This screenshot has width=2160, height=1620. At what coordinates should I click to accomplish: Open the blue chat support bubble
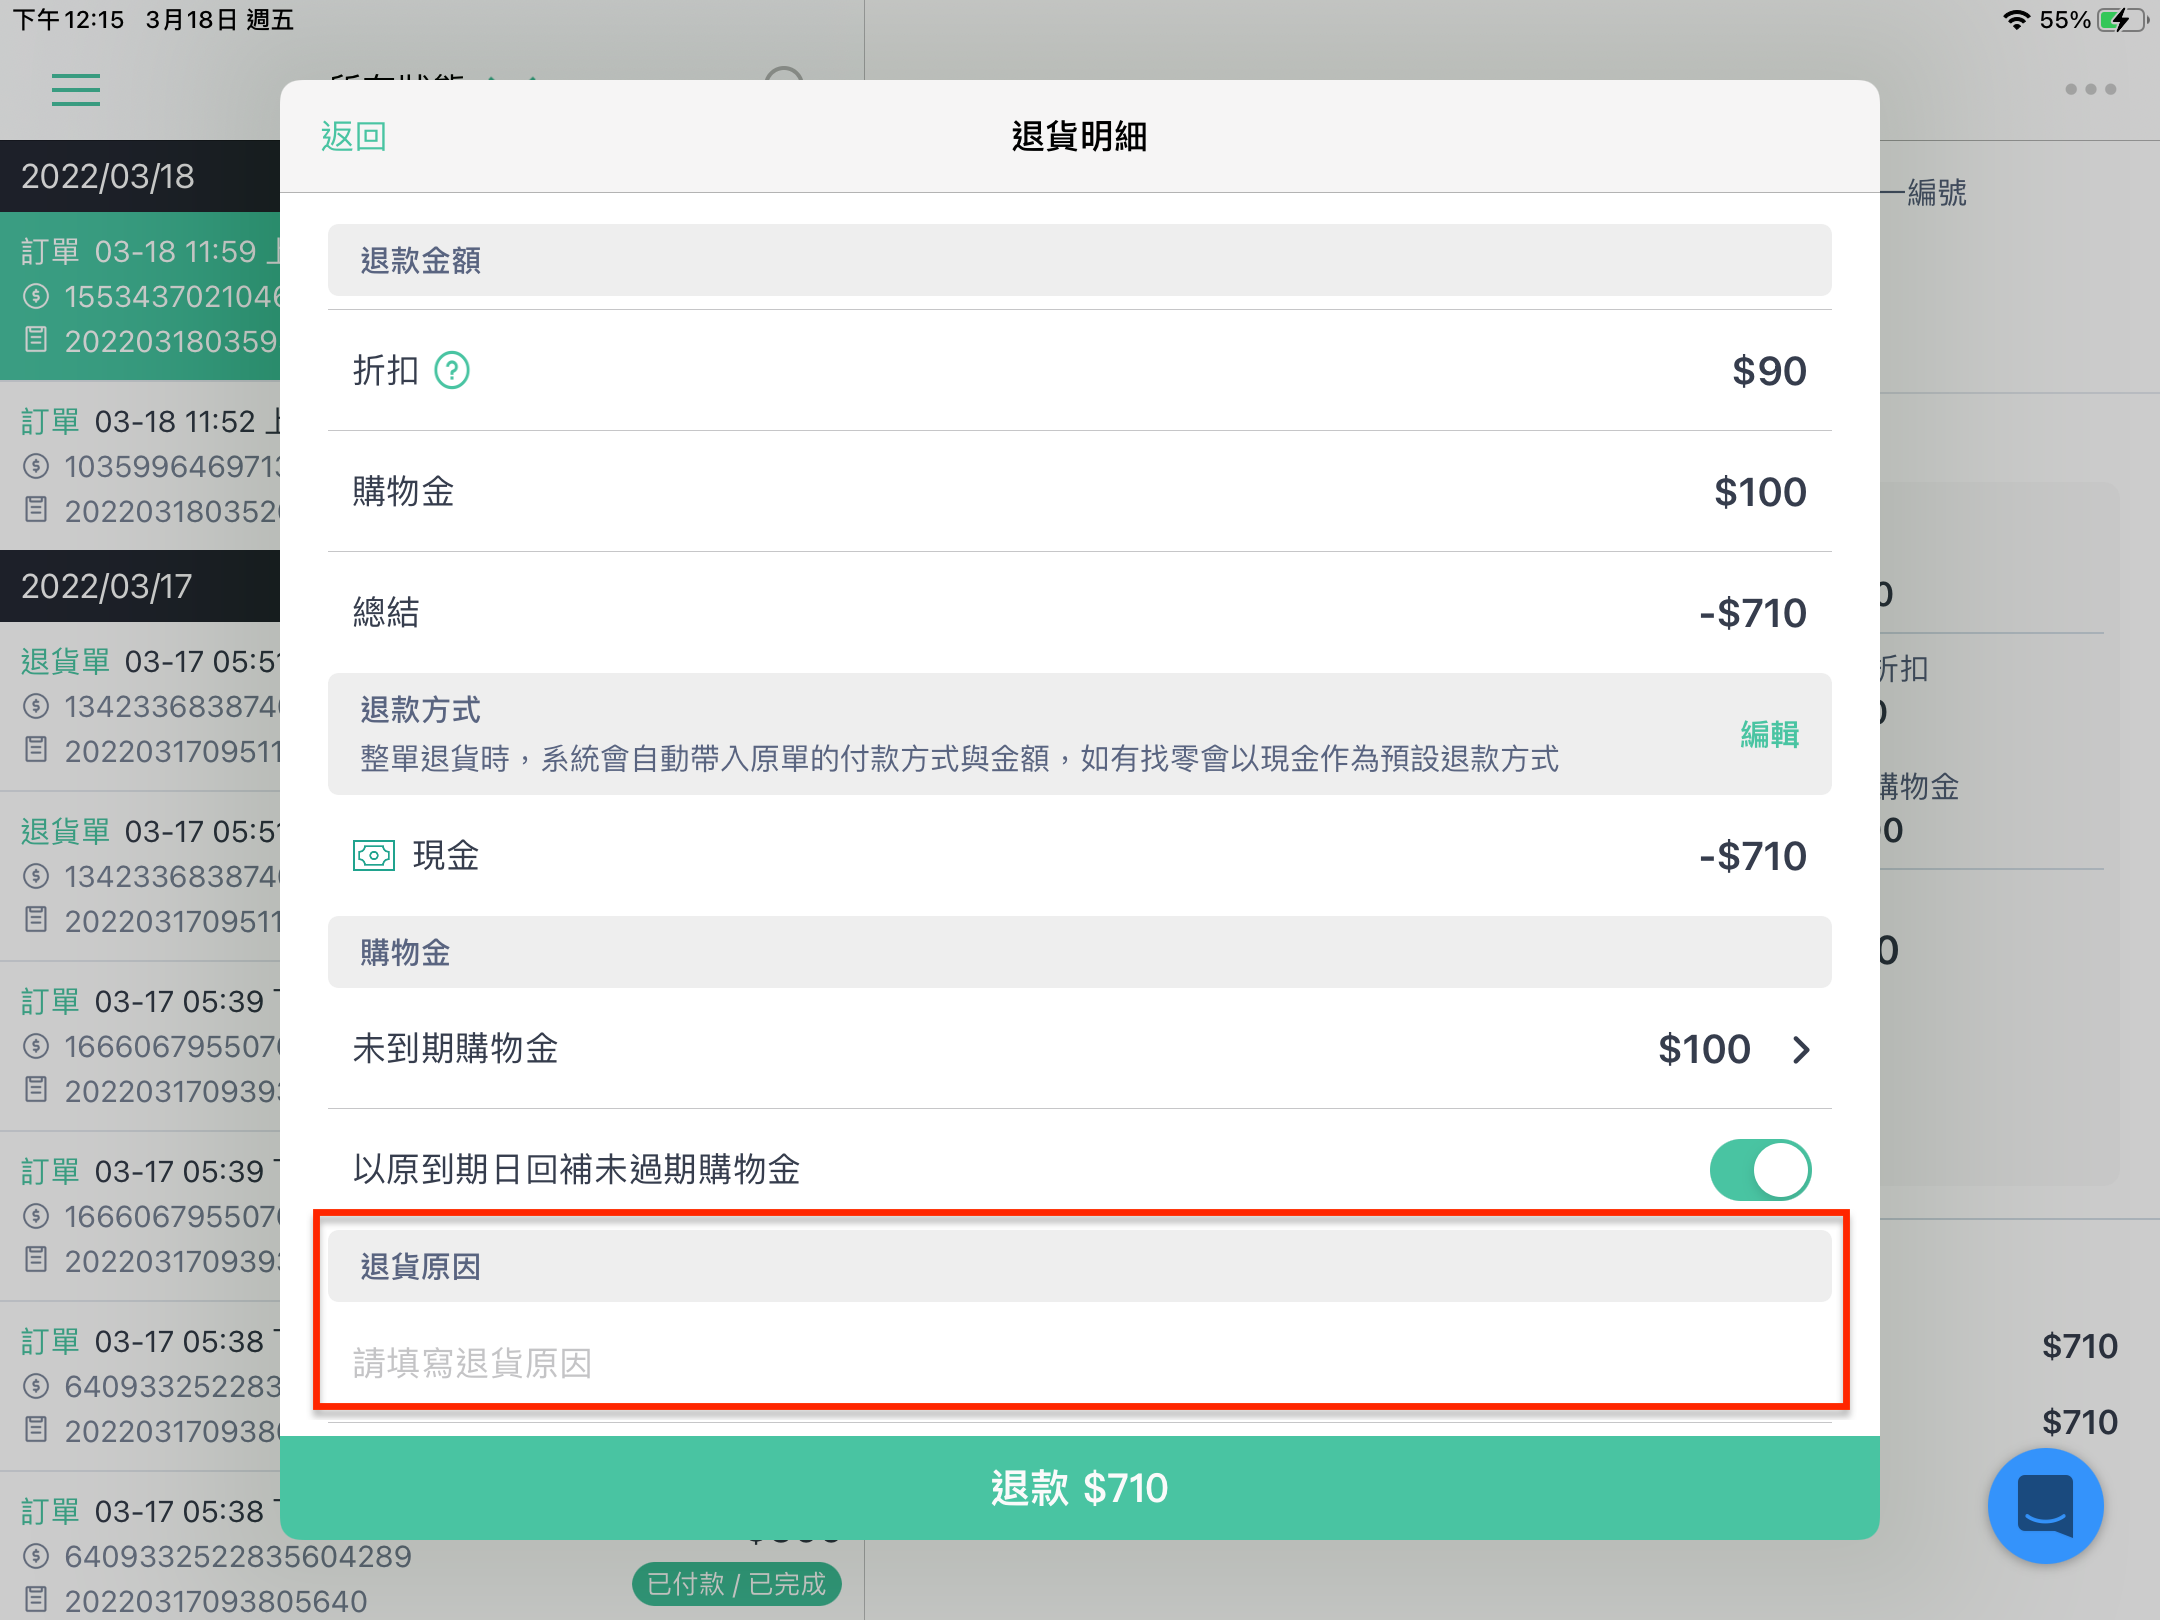tap(2045, 1506)
